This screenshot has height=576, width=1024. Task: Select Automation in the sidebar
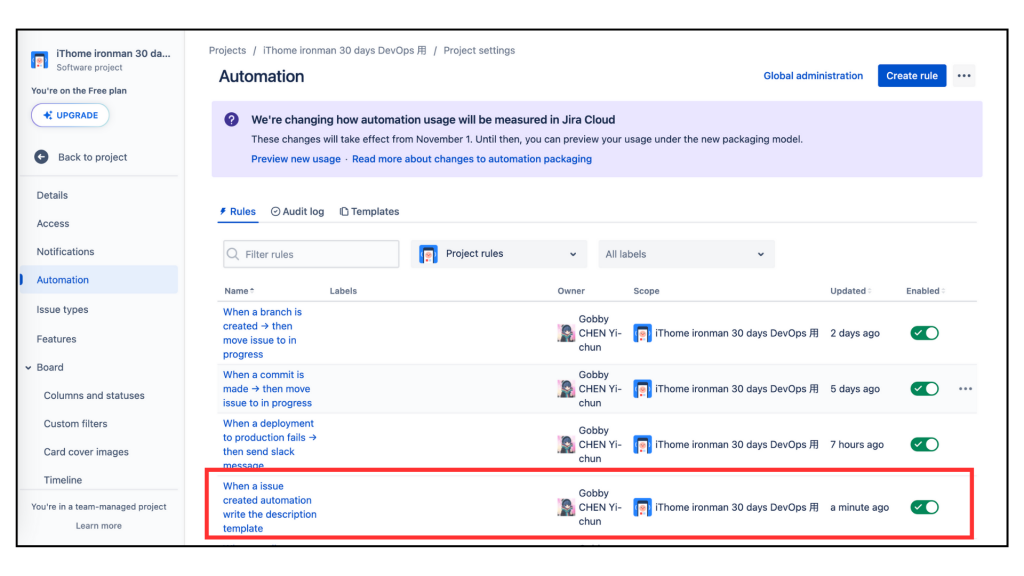pyautogui.click(x=99, y=280)
